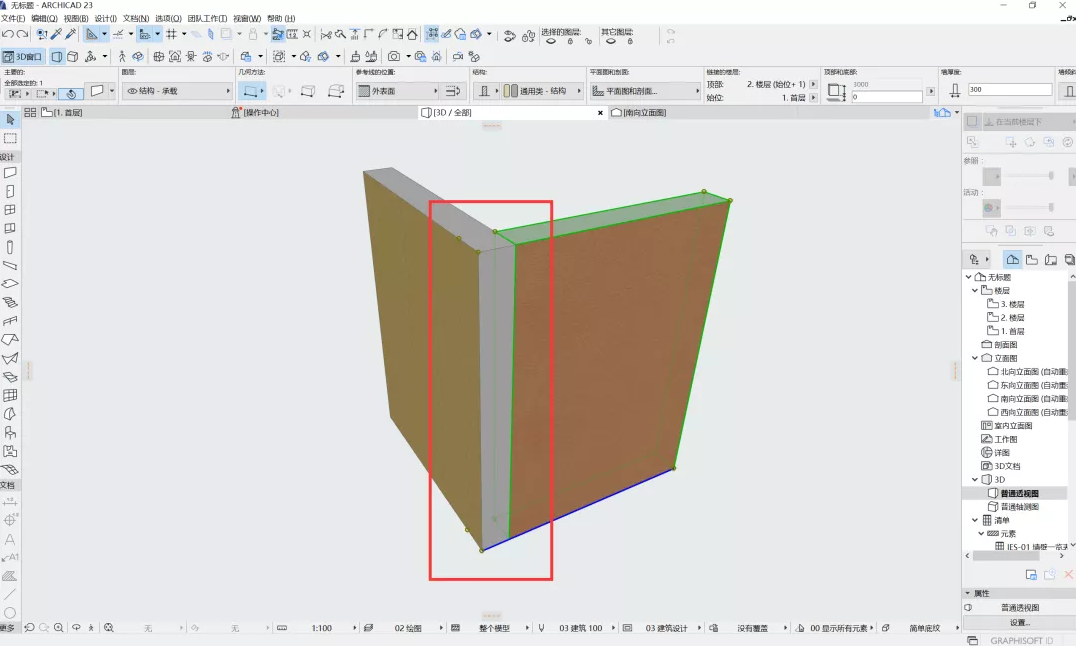
Task: Open the 编辑(E) menu
Action: coord(44,19)
